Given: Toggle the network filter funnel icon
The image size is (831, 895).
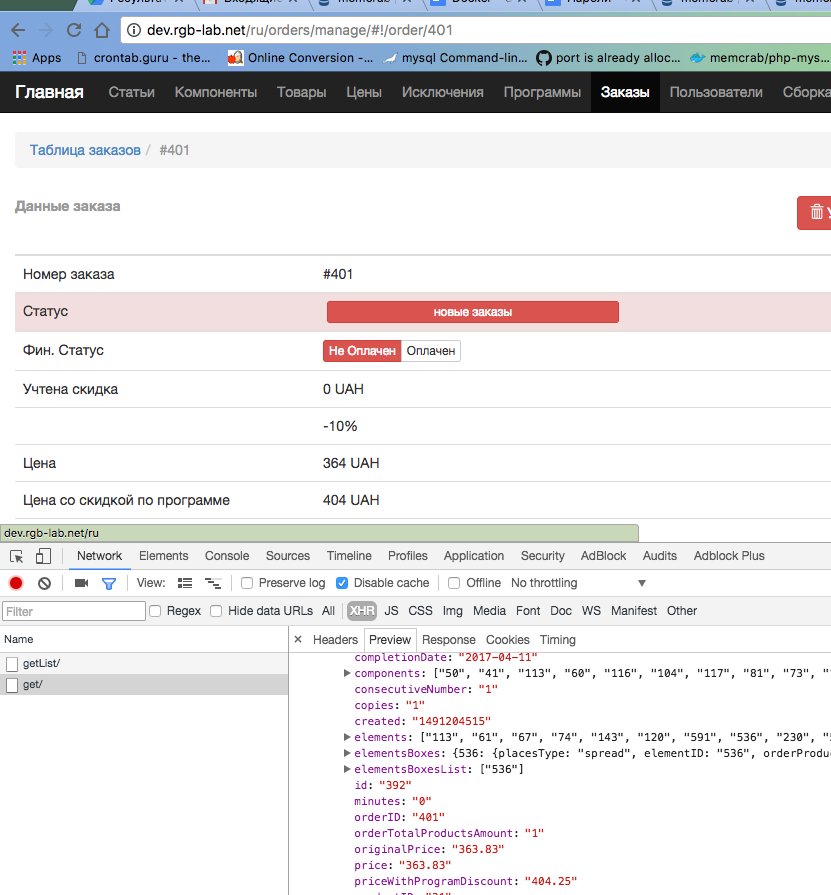Looking at the screenshot, I should coord(109,583).
